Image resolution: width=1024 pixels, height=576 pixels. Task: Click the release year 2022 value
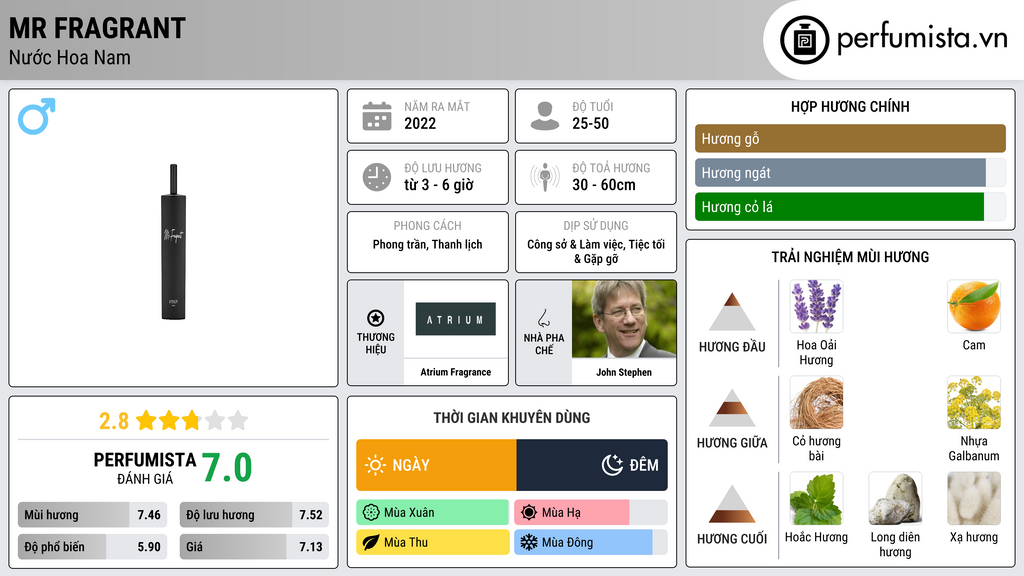pos(420,123)
